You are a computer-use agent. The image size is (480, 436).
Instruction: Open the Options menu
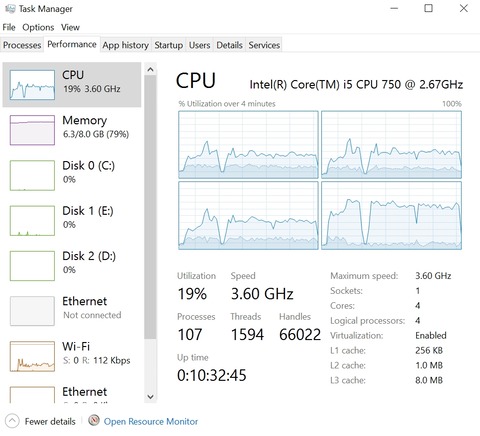tap(38, 27)
